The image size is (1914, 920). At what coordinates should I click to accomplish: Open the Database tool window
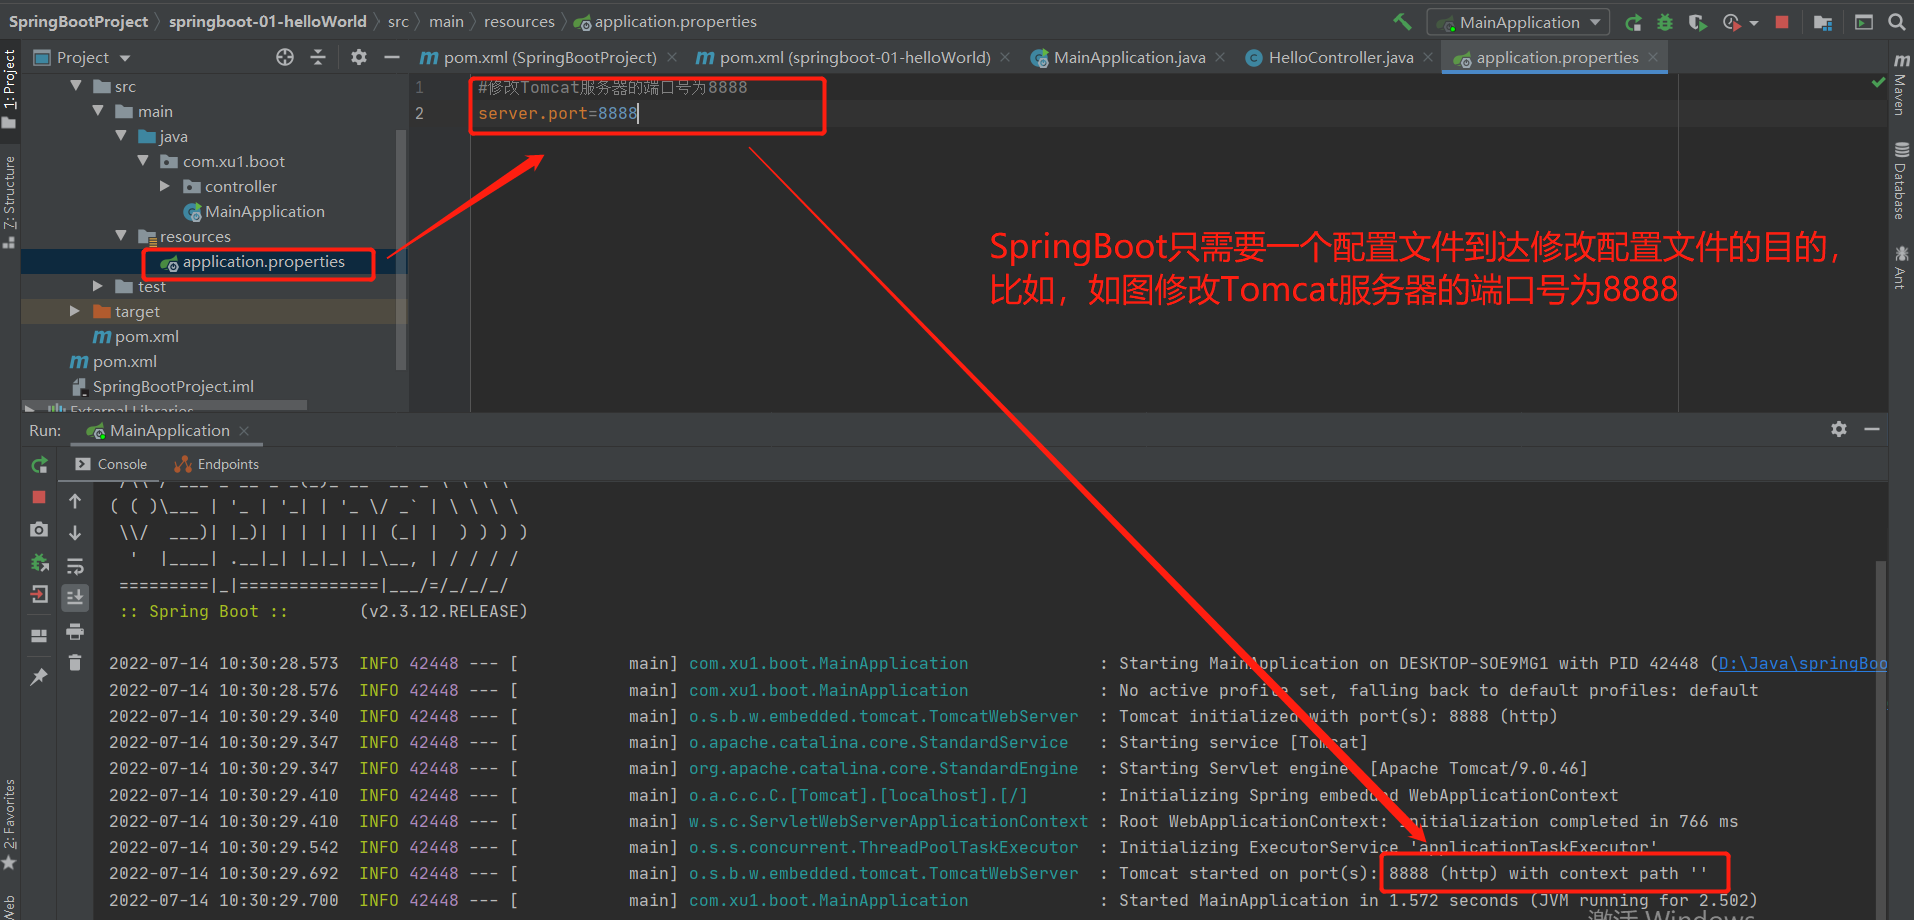coord(1900,182)
